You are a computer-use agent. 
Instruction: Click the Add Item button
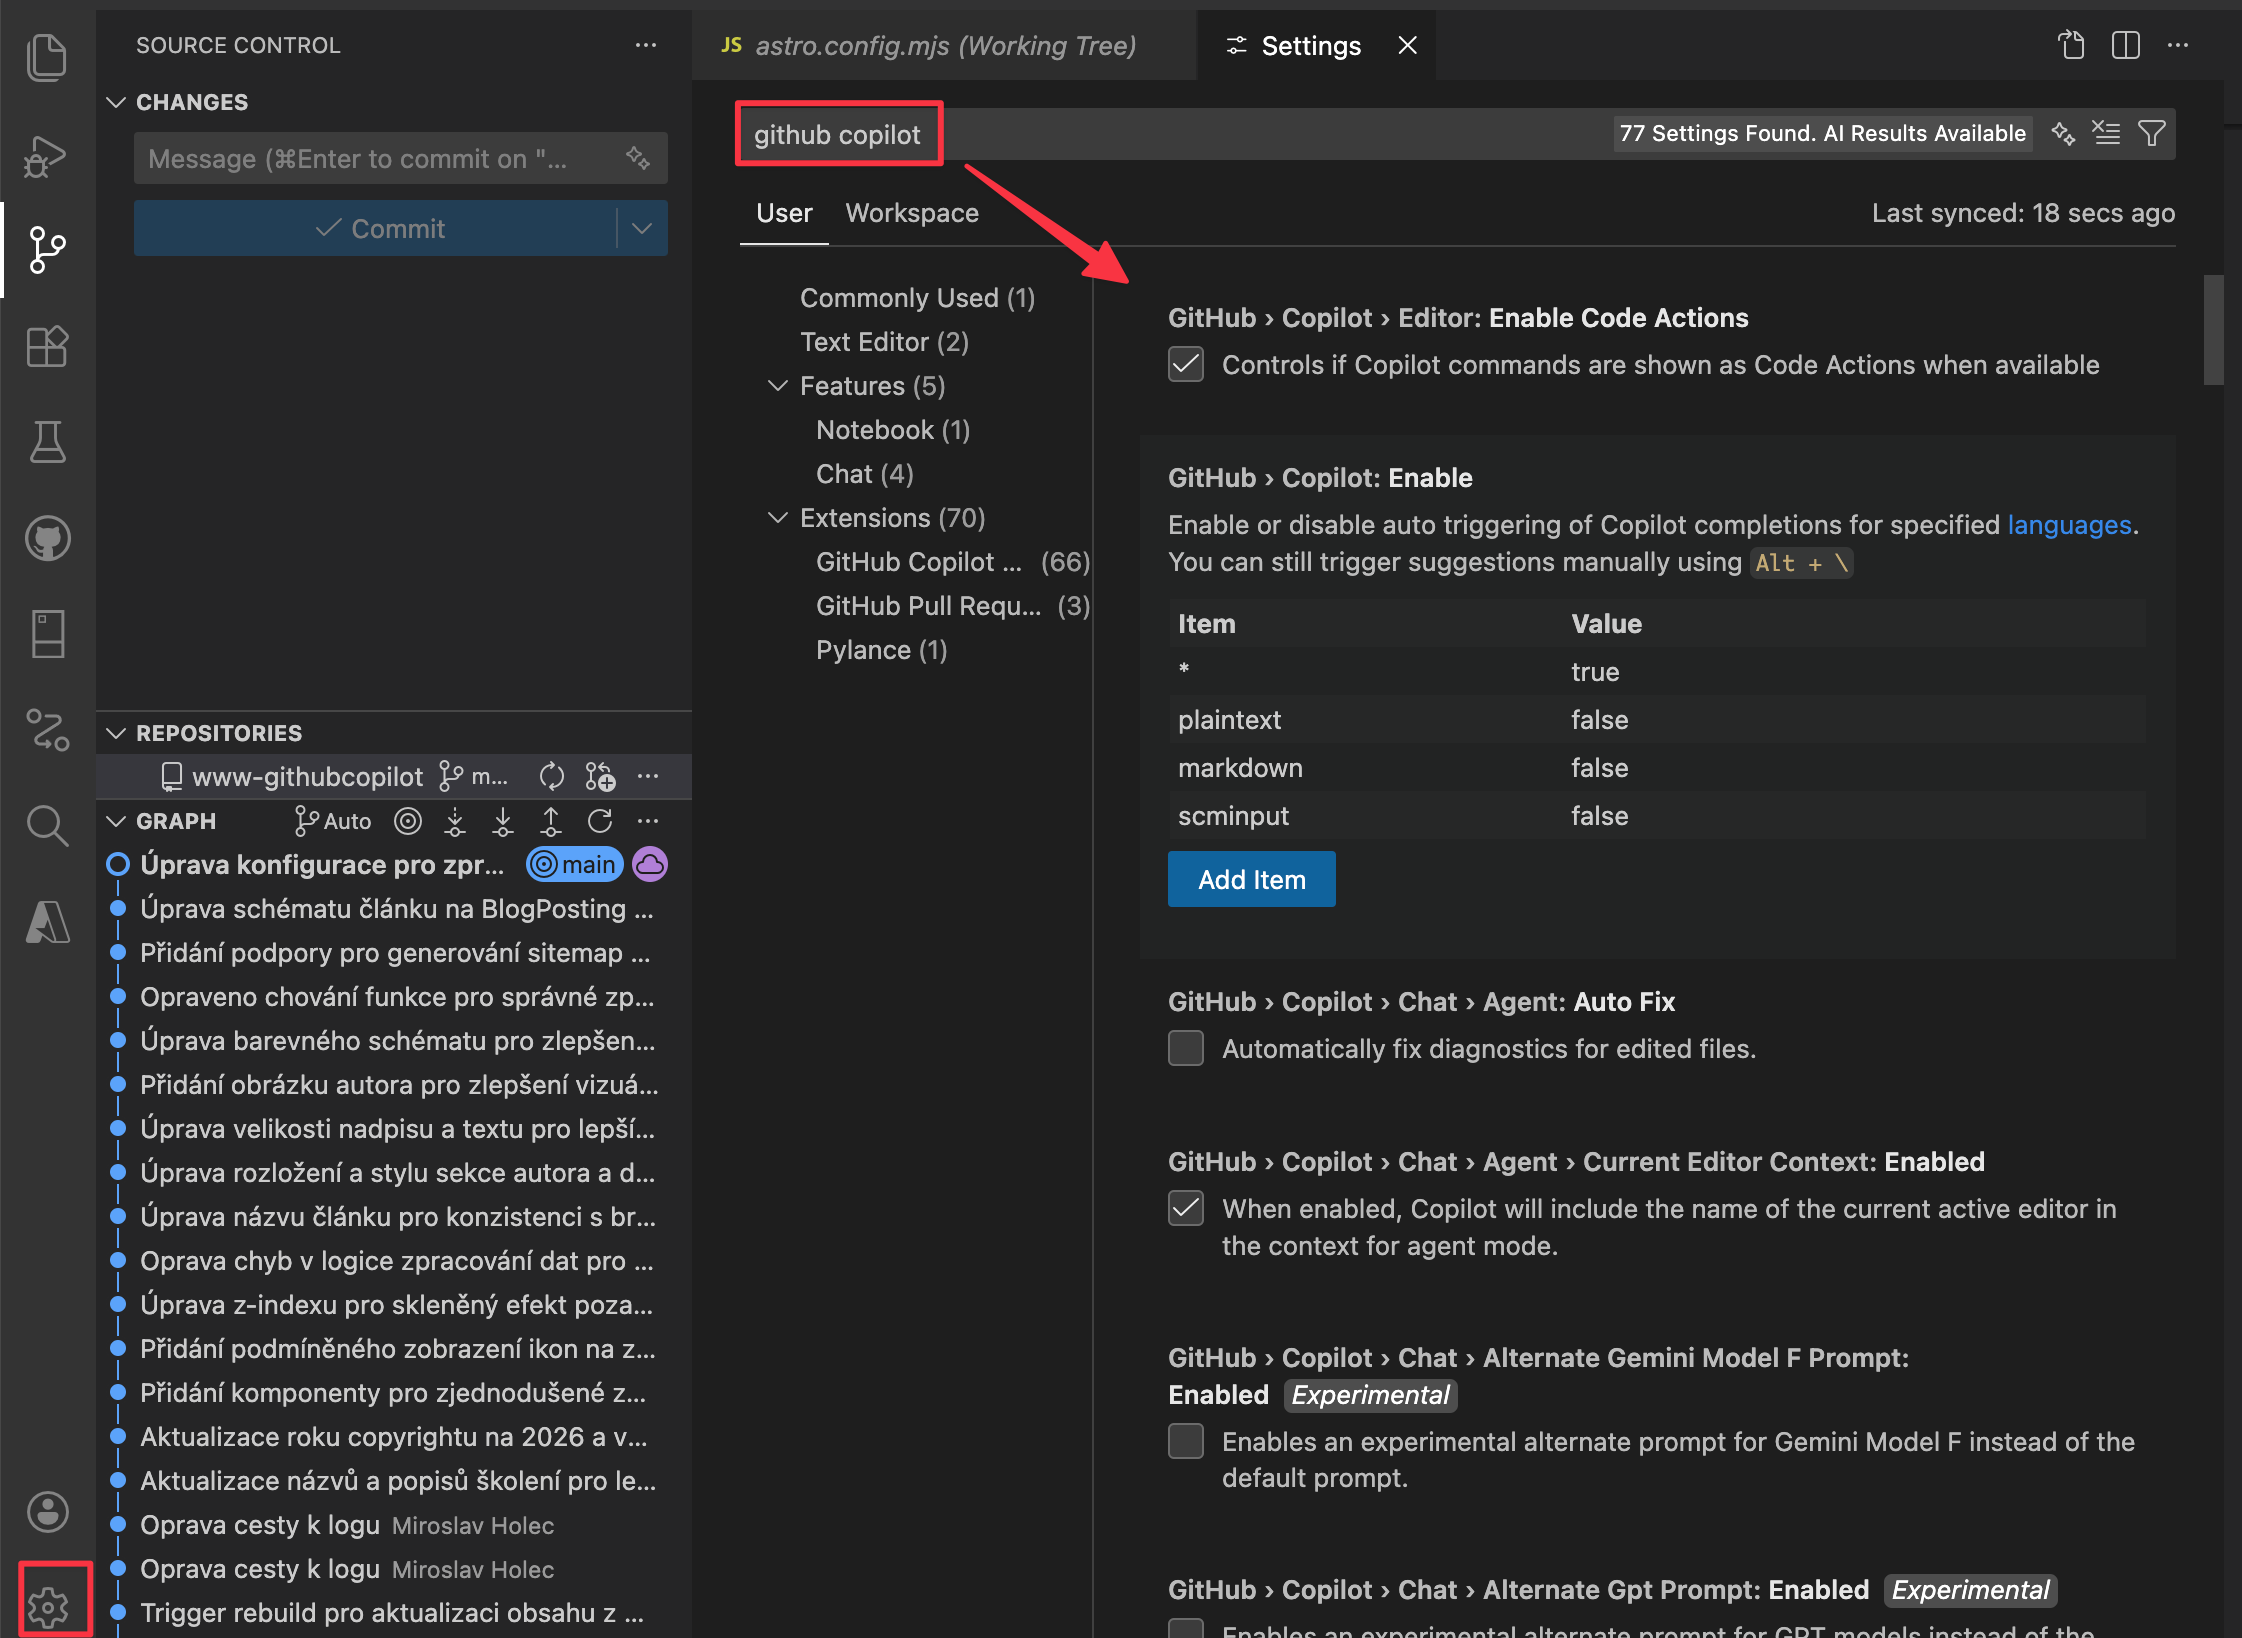1251,879
